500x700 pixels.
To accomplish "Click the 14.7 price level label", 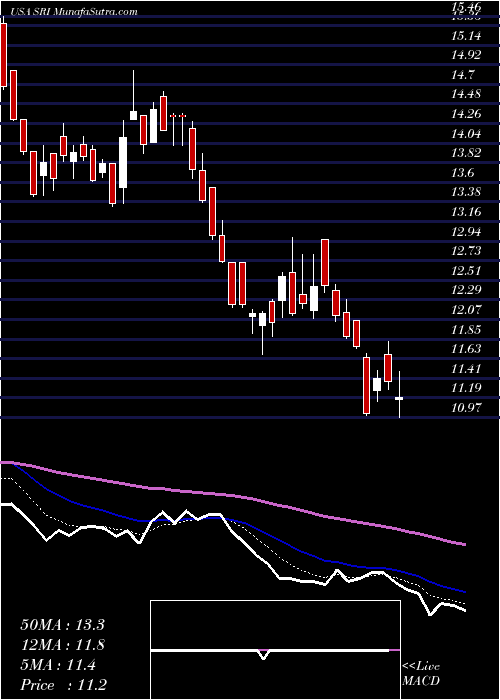I will coord(464,75).
